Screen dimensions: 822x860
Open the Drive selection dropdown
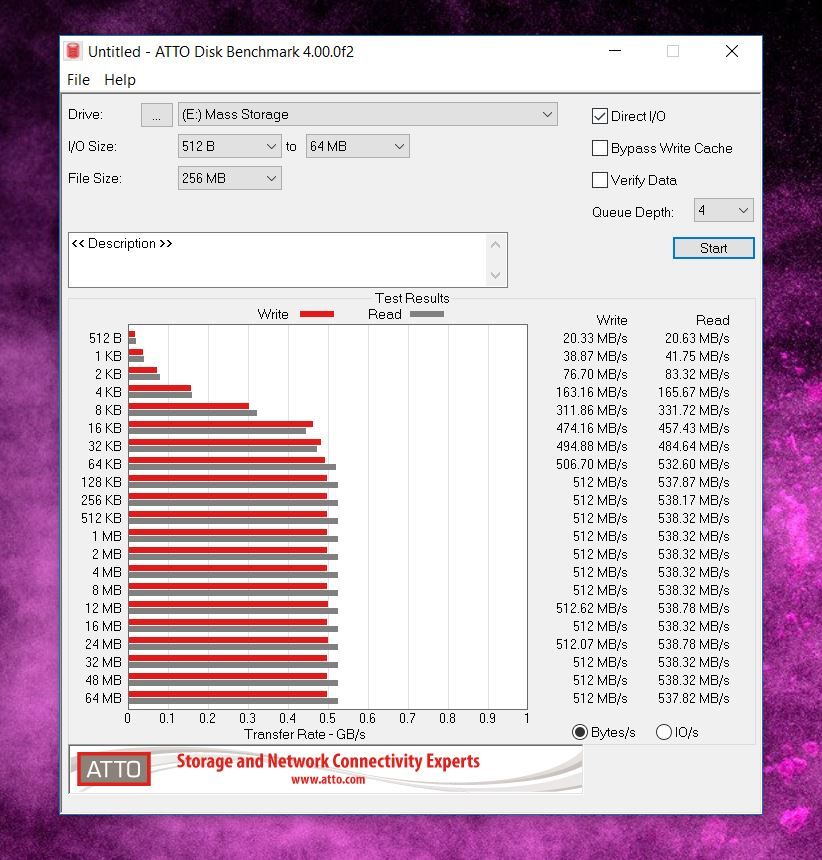(367, 115)
